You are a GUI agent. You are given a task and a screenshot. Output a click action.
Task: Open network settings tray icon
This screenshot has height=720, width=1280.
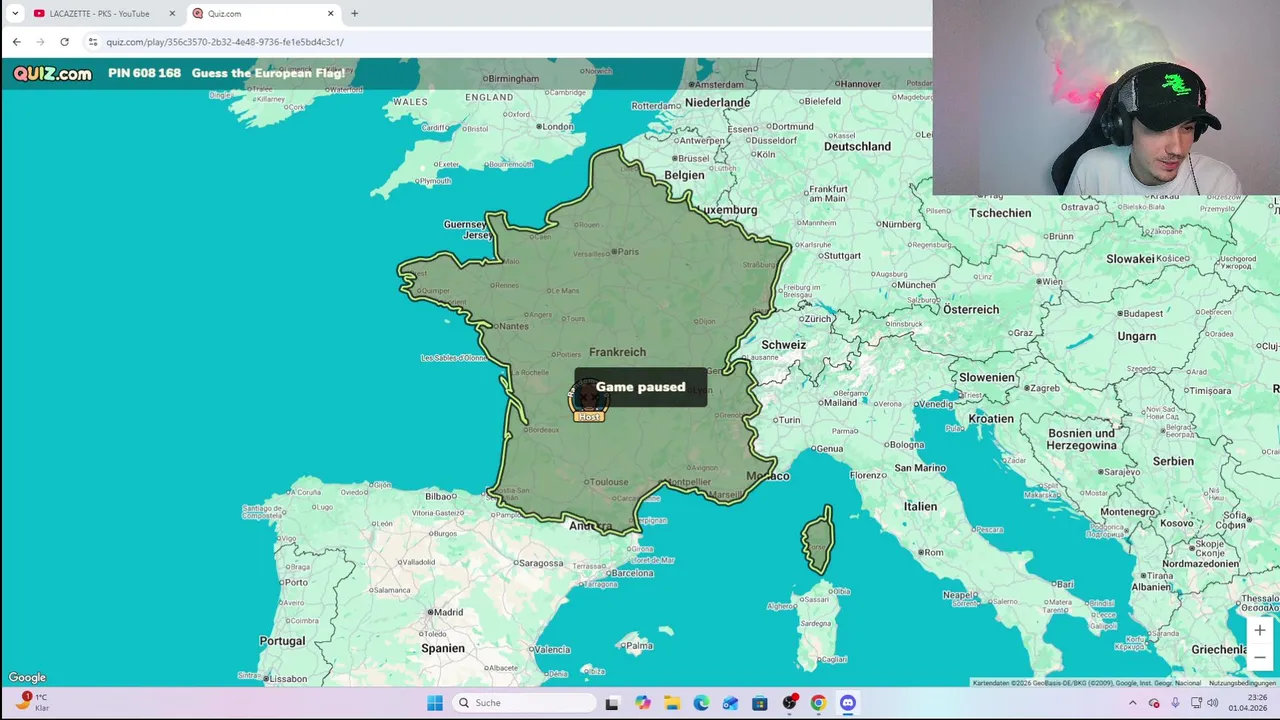[1196, 703]
